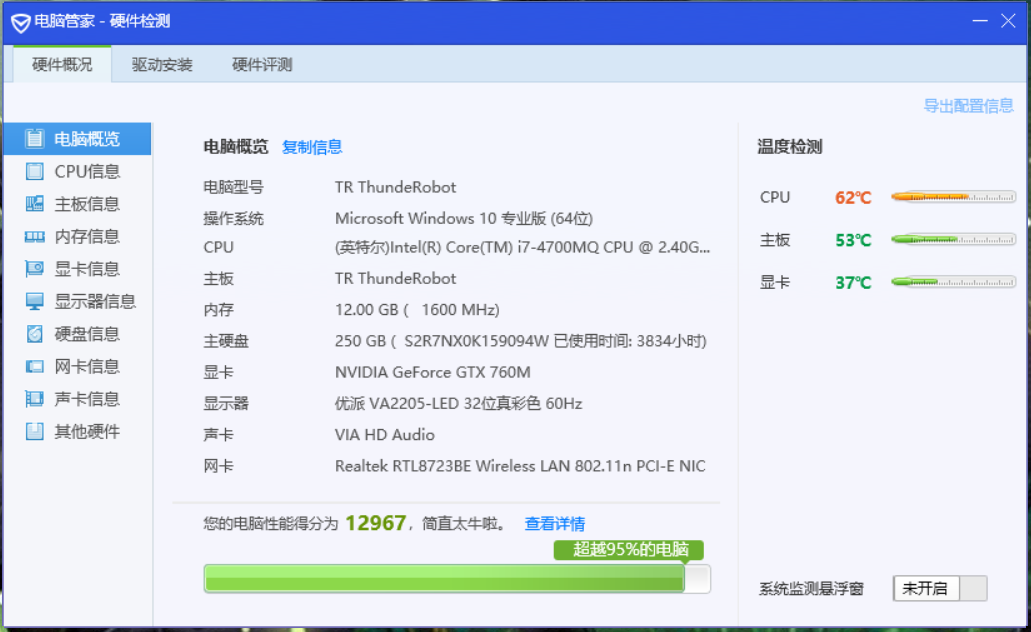The image size is (1031, 632).
Task: Select 声卡信息 label in sidebar
Action: pyautogui.click(x=87, y=399)
